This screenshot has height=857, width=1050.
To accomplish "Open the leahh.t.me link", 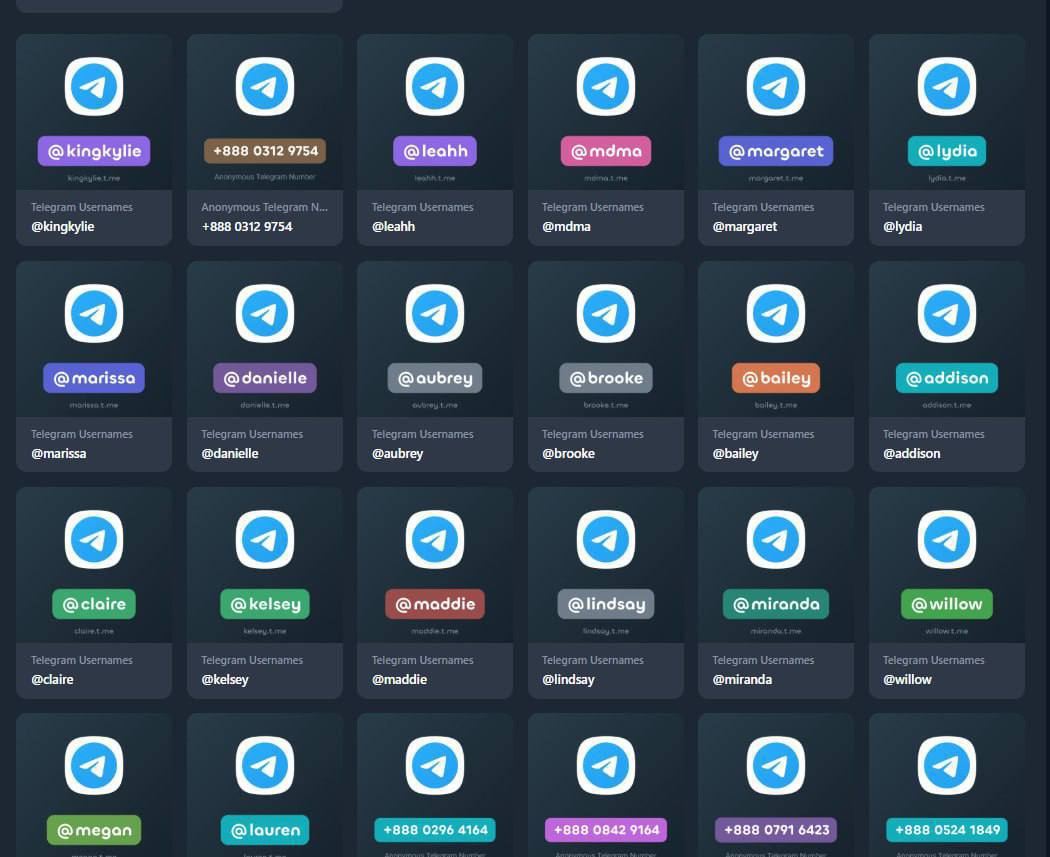I will coord(435,178).
